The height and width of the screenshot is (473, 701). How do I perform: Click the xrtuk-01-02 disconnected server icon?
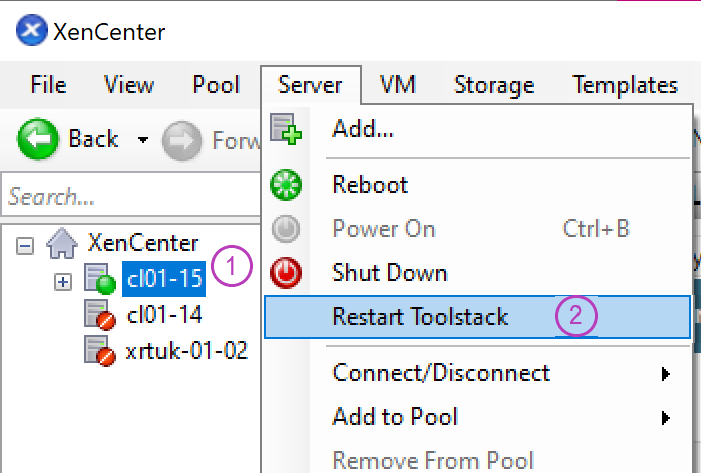99,351
